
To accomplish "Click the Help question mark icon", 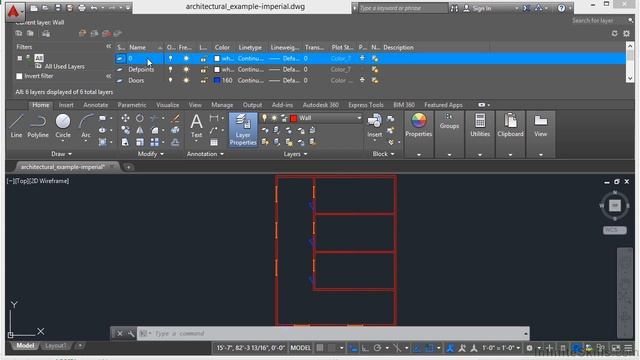I will click(x=562, y=8).
